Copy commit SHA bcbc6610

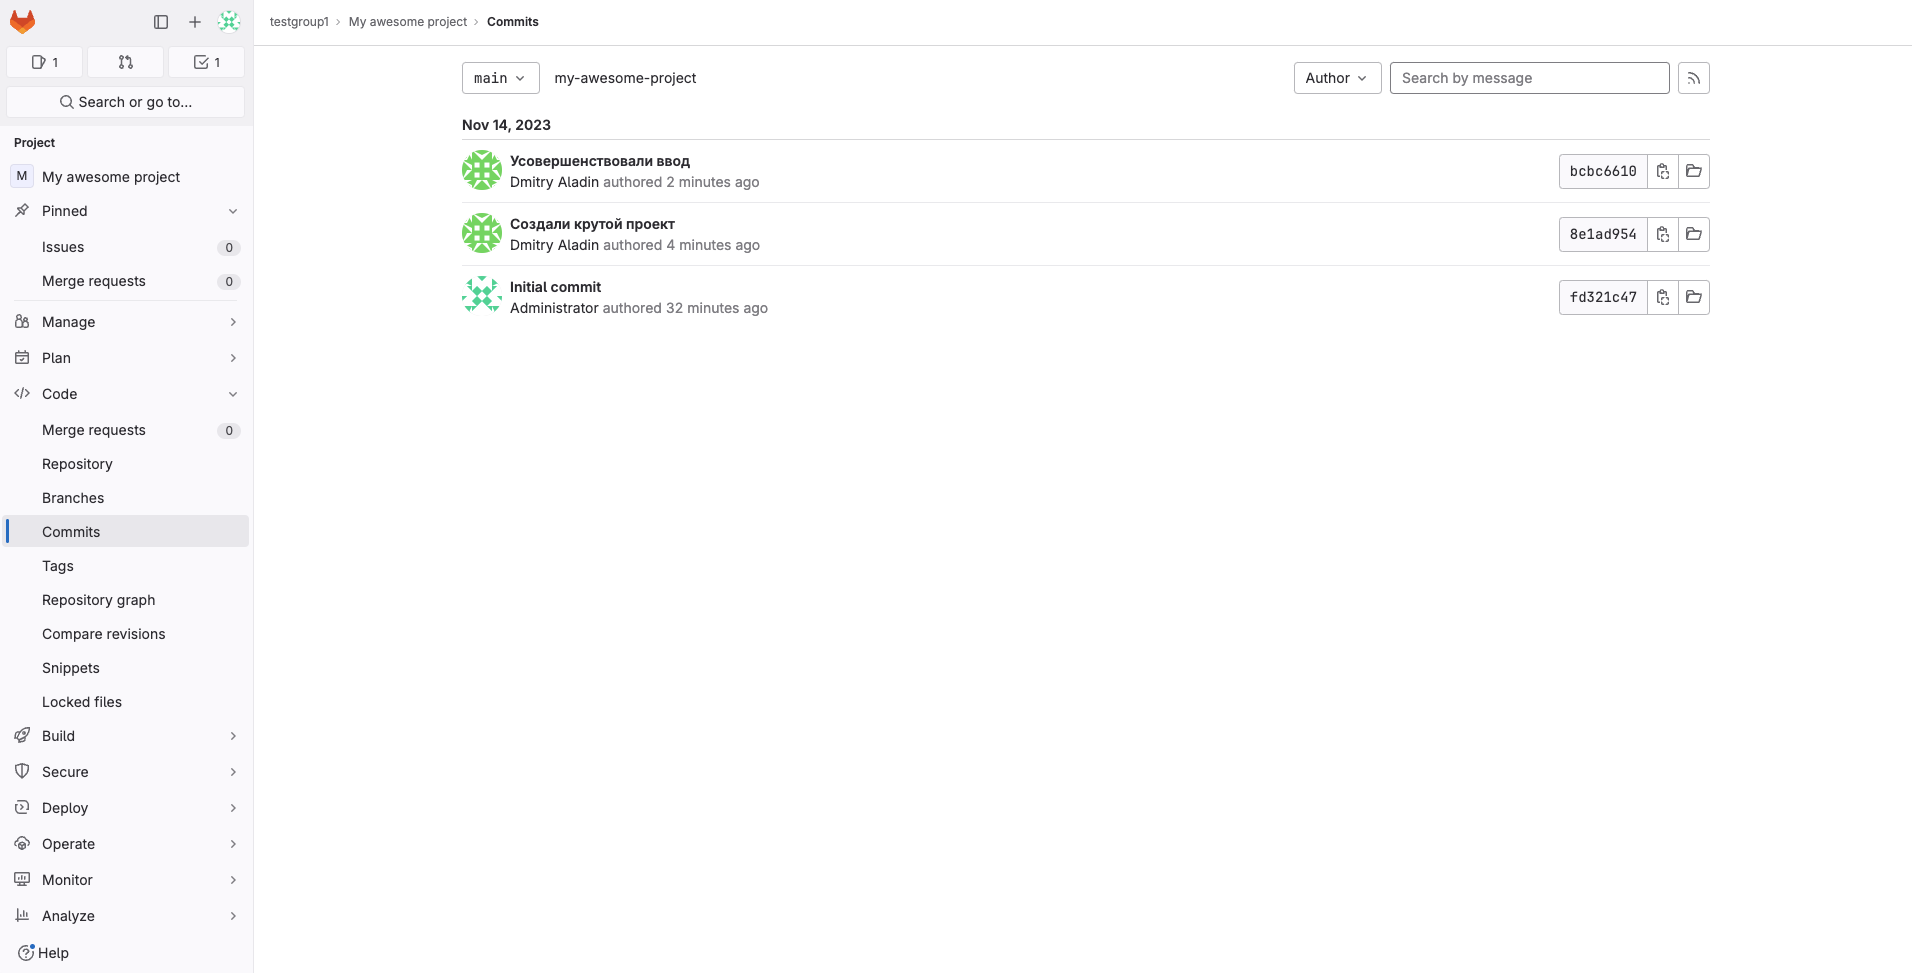click(1662, 171)
